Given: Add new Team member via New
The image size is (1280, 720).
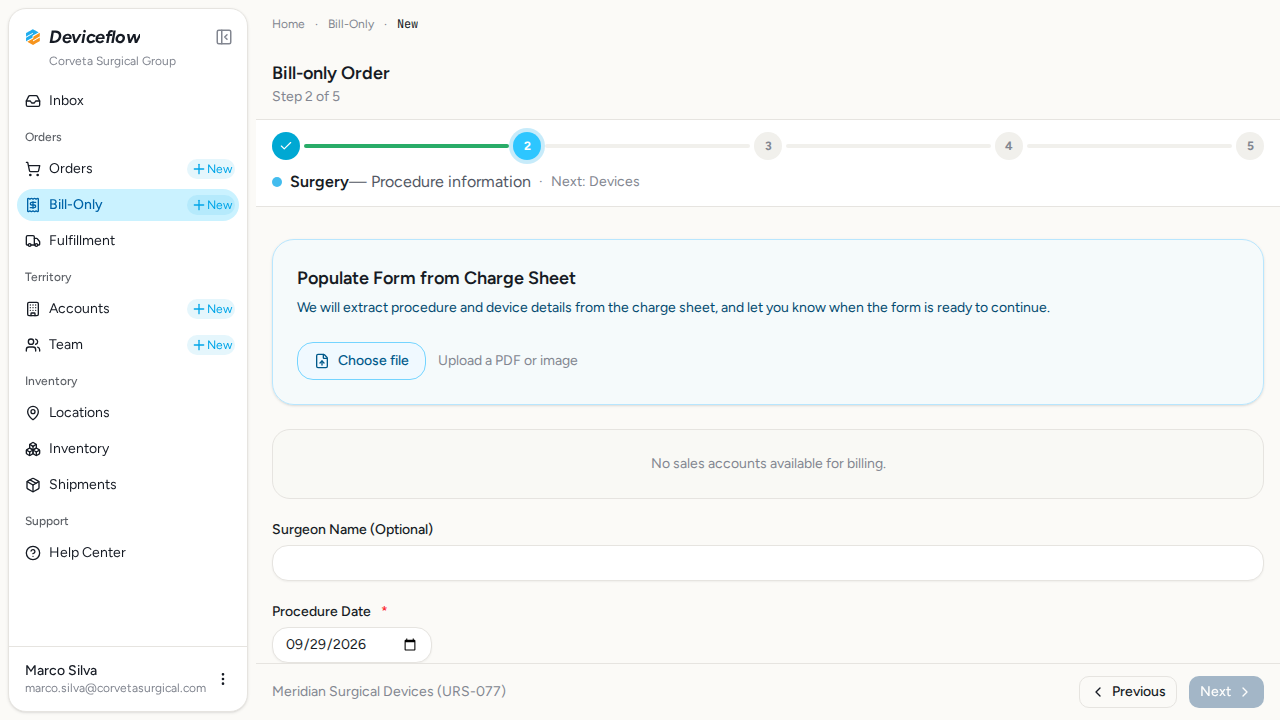Looking at the screenshot, I should tap(212, 345).
